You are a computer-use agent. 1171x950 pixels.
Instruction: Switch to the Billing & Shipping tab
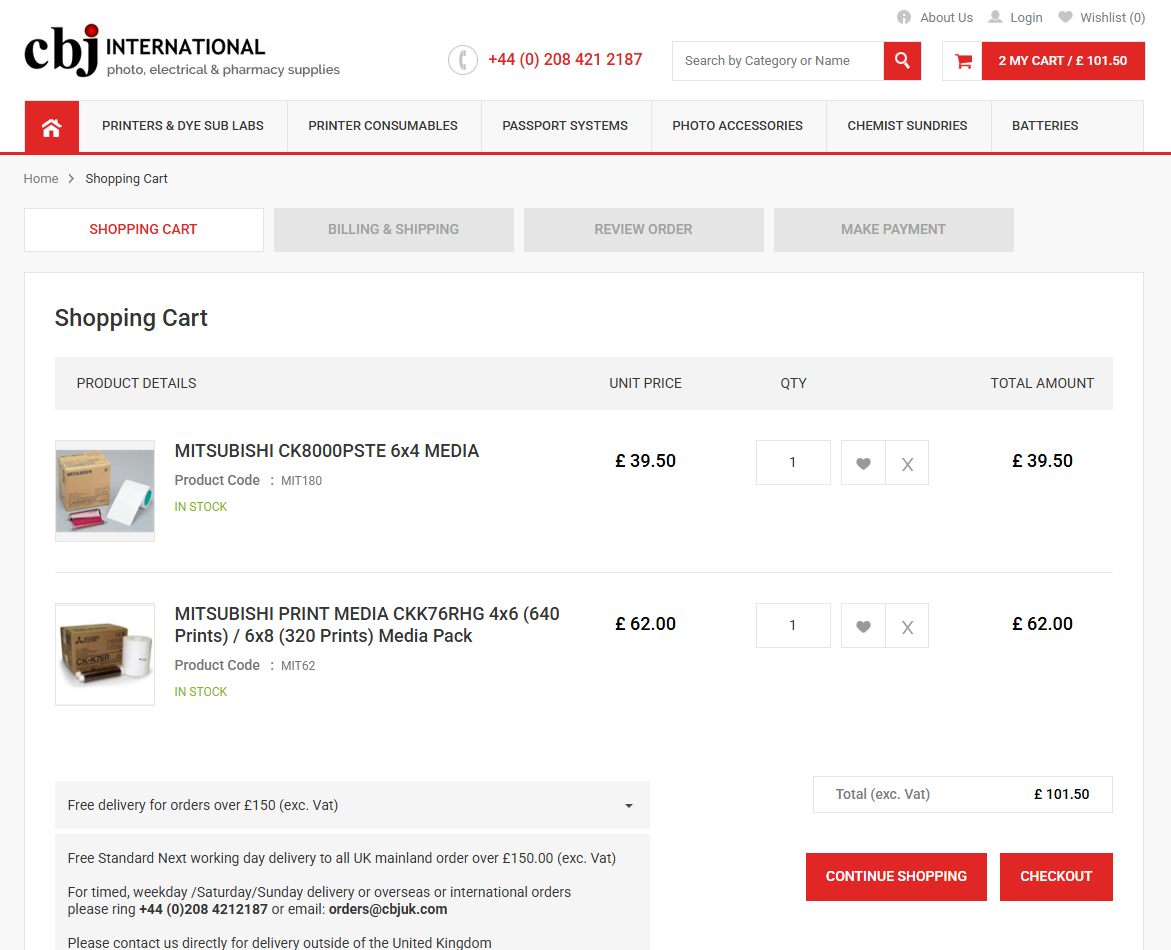(393, 229)
